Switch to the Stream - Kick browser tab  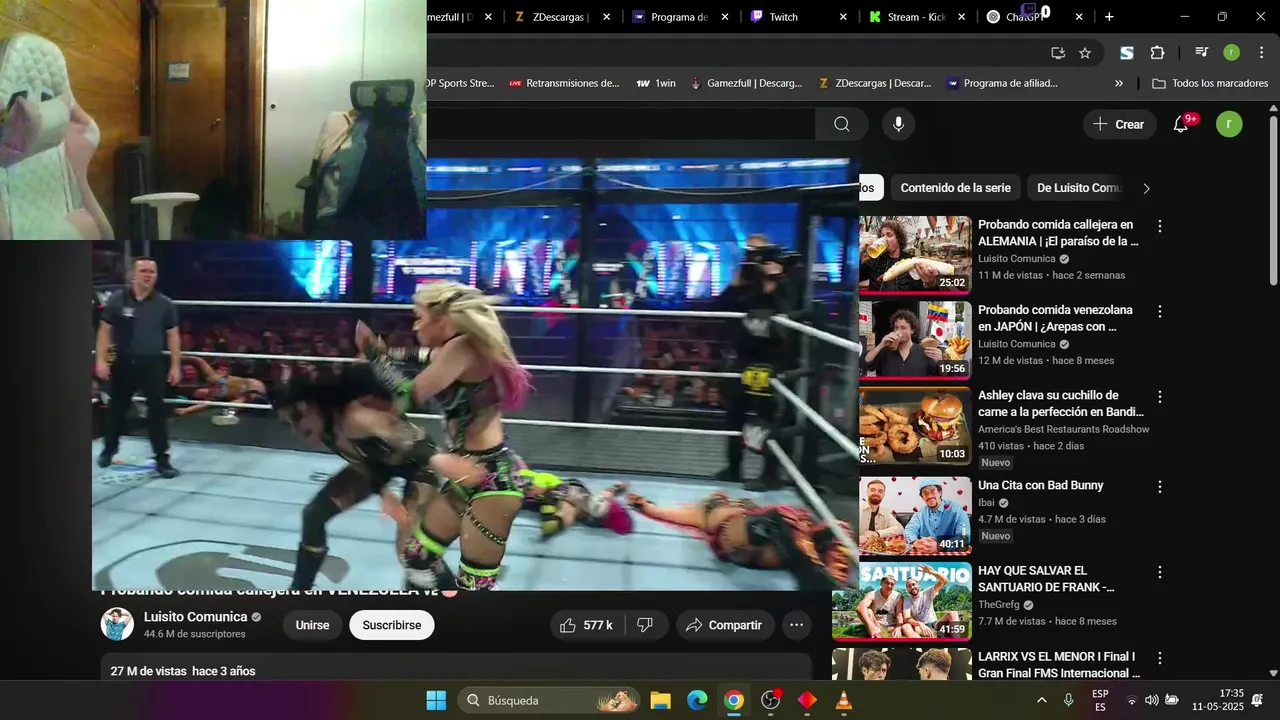917,17
